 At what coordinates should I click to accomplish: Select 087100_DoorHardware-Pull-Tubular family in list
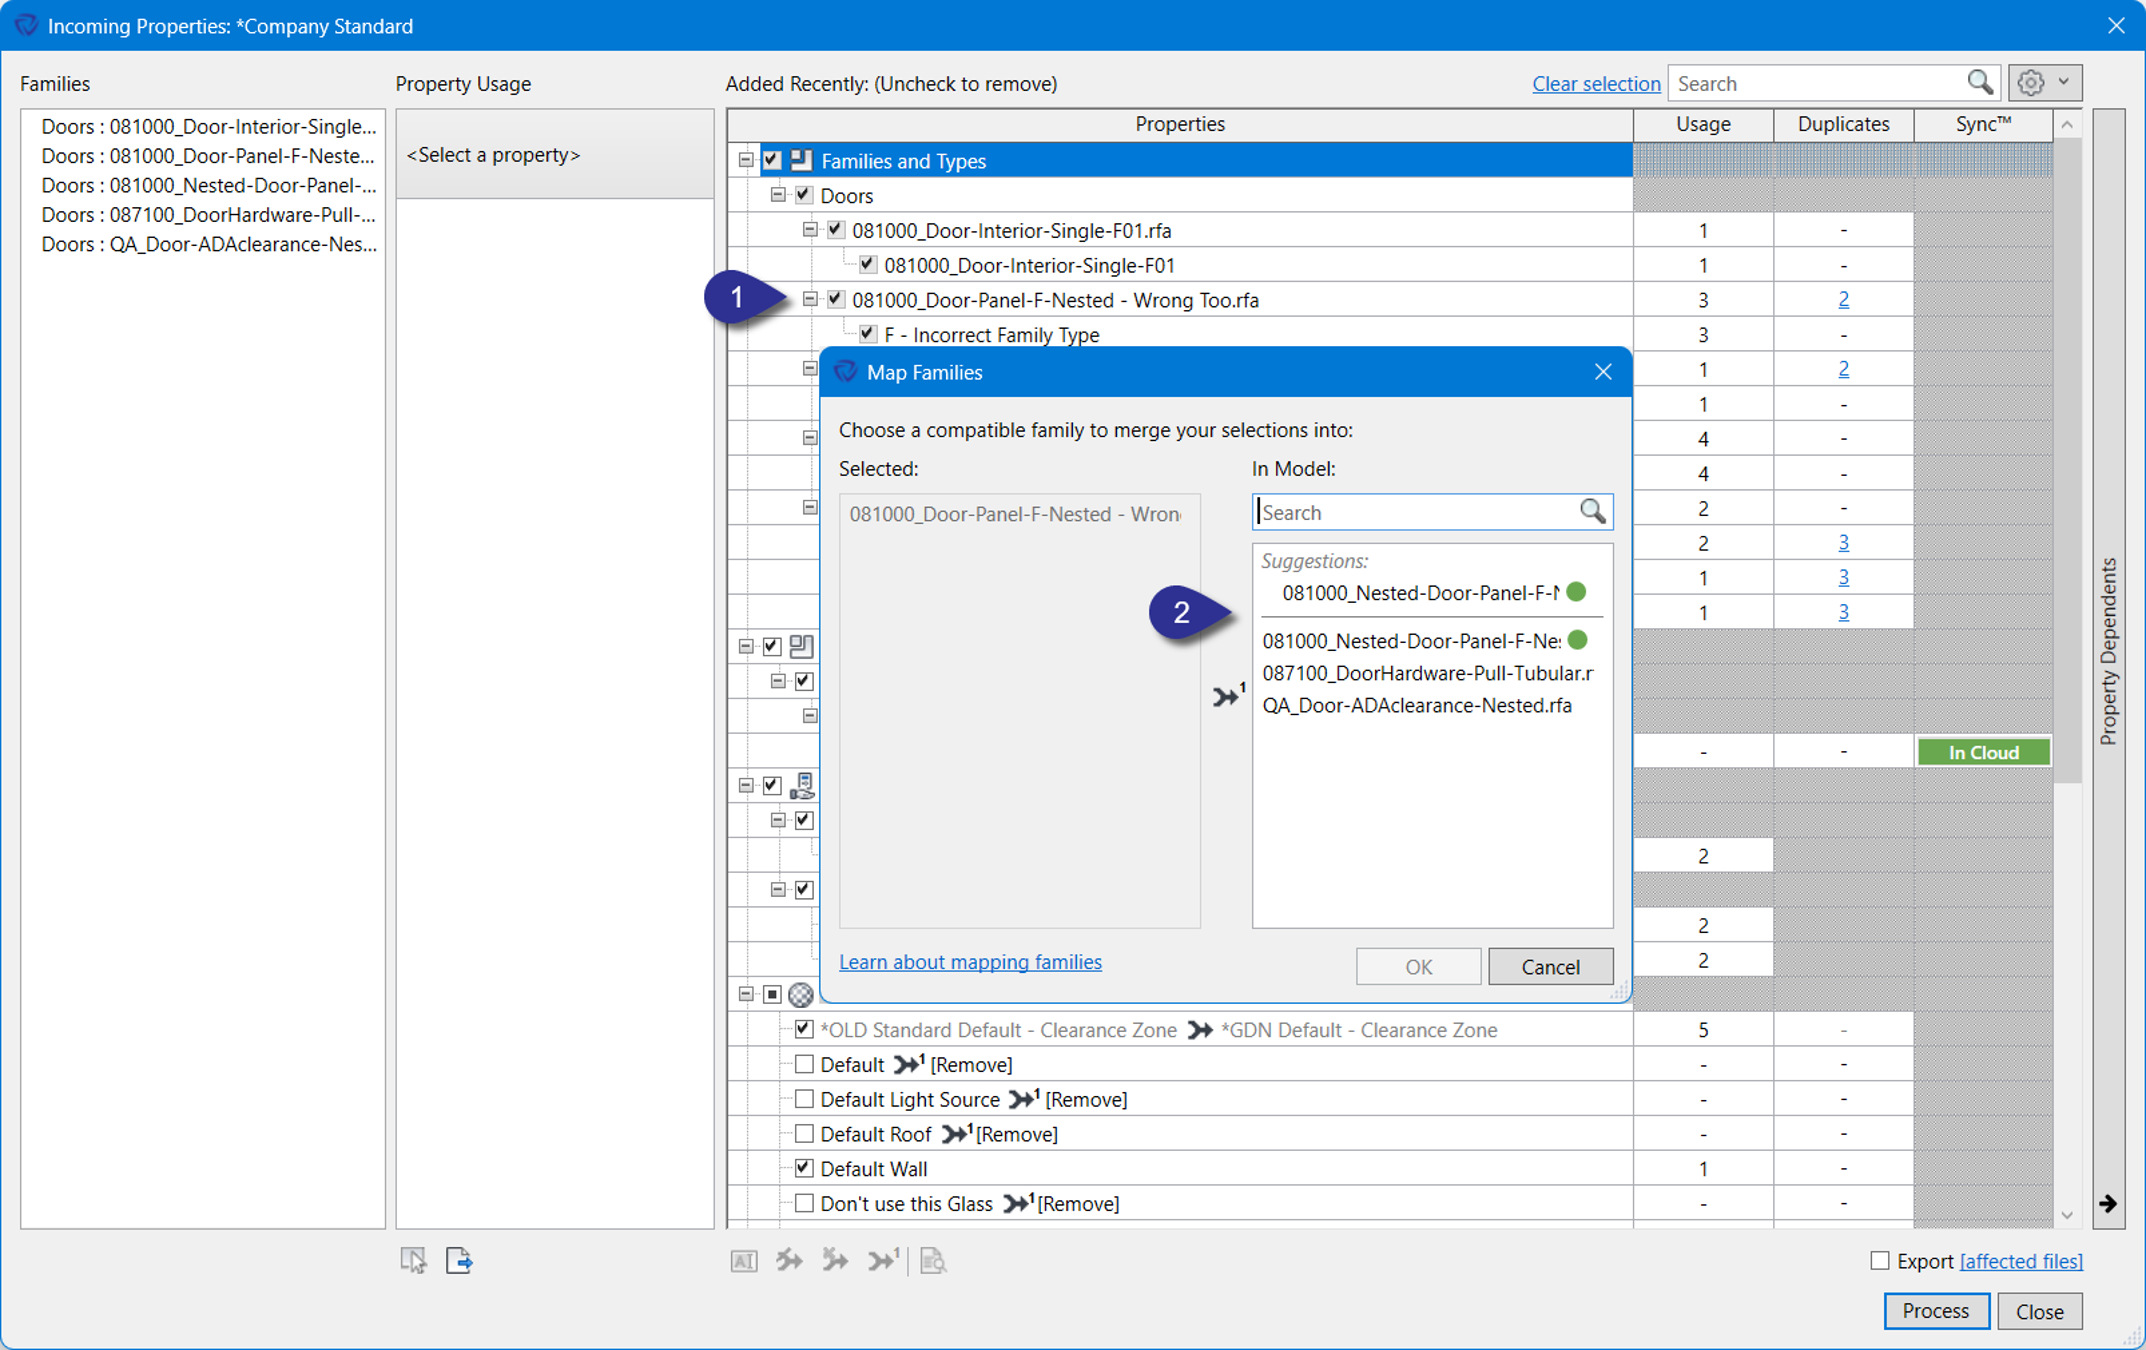tap(1427, 673)
